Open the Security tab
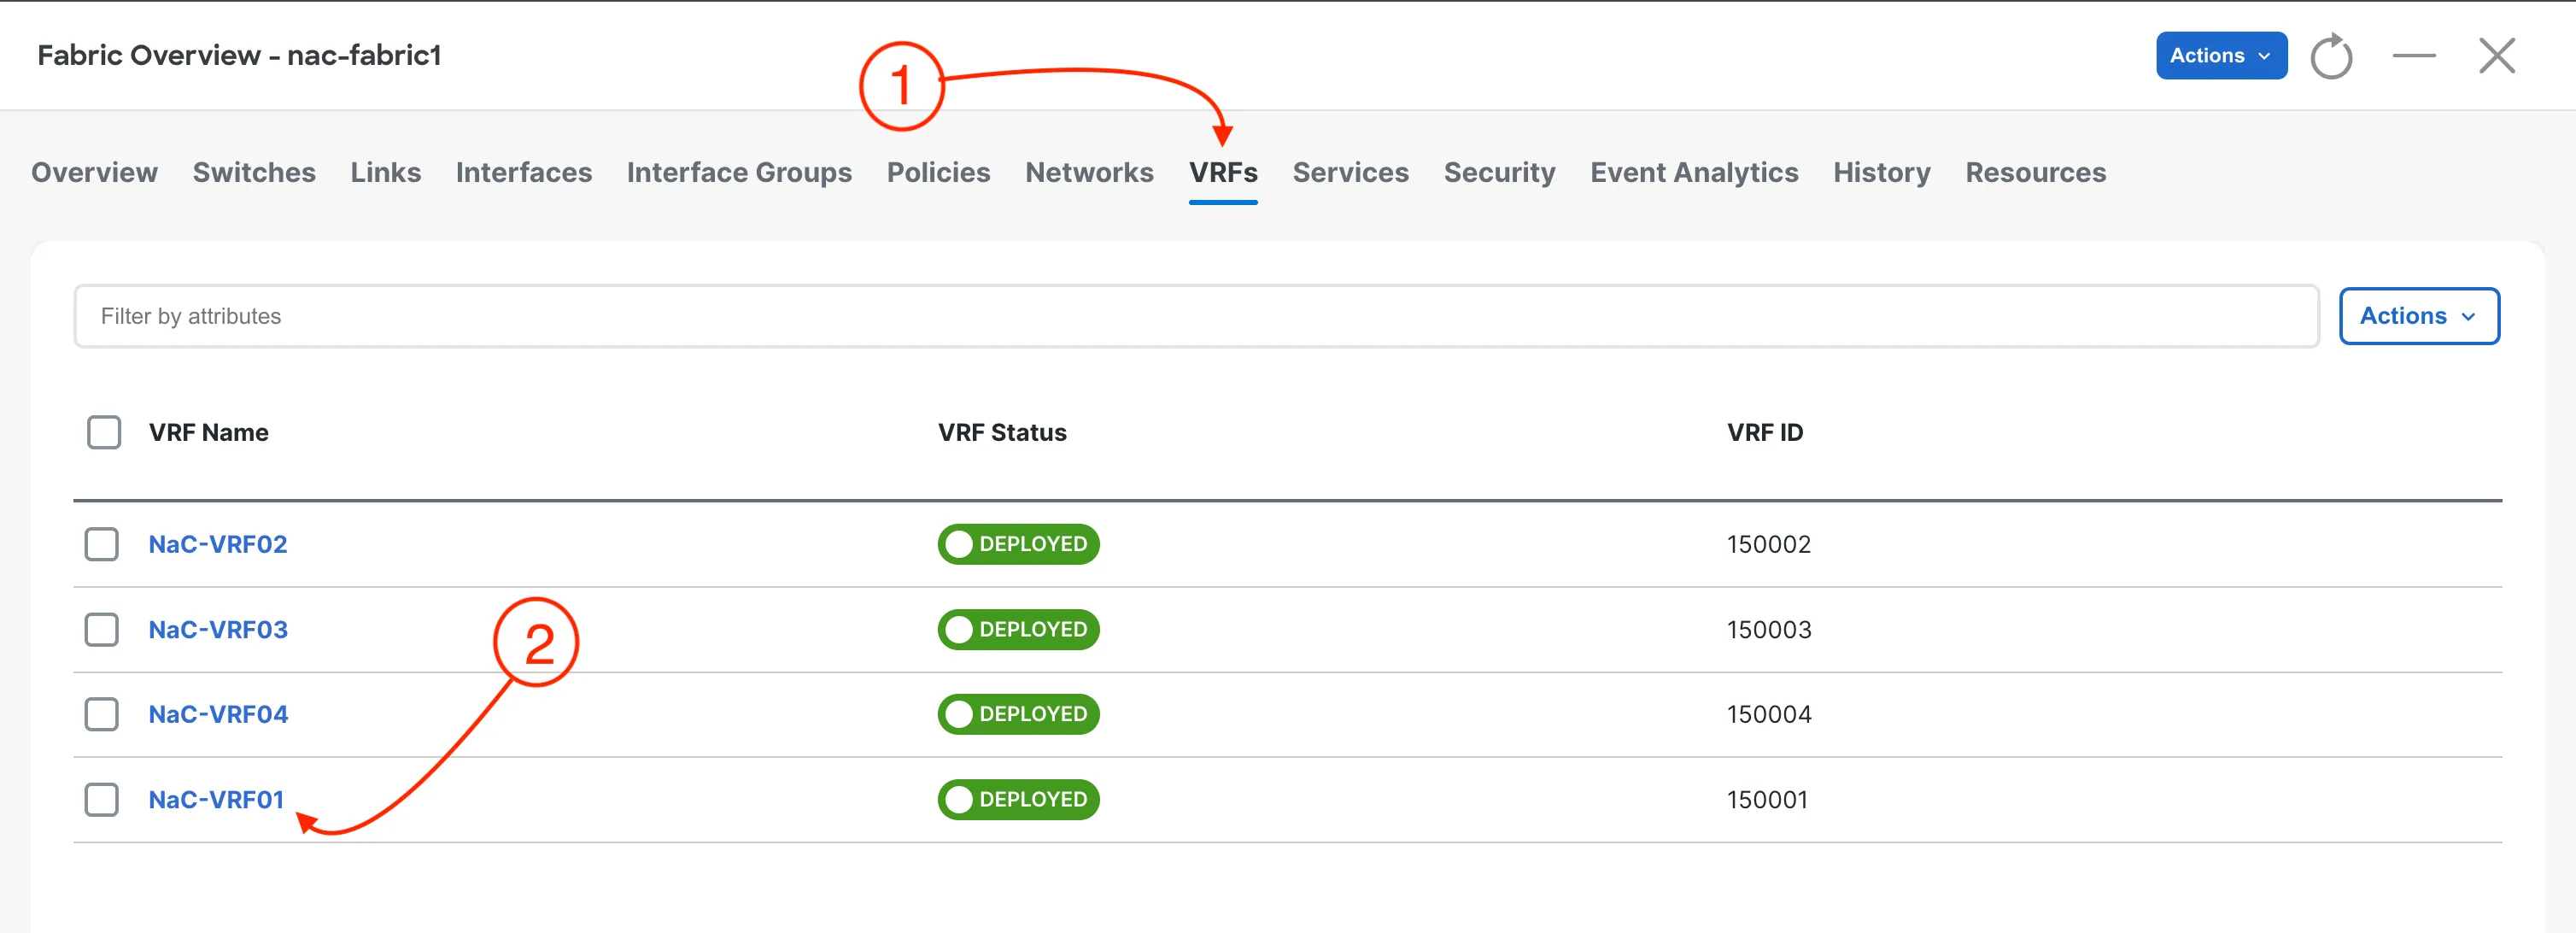 click(x=1499, y=172)
